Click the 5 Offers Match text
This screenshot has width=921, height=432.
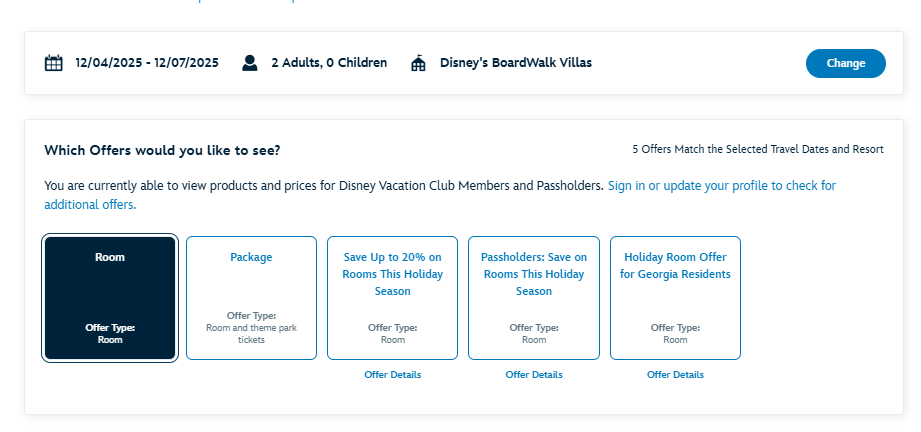[x=758, y=149]
